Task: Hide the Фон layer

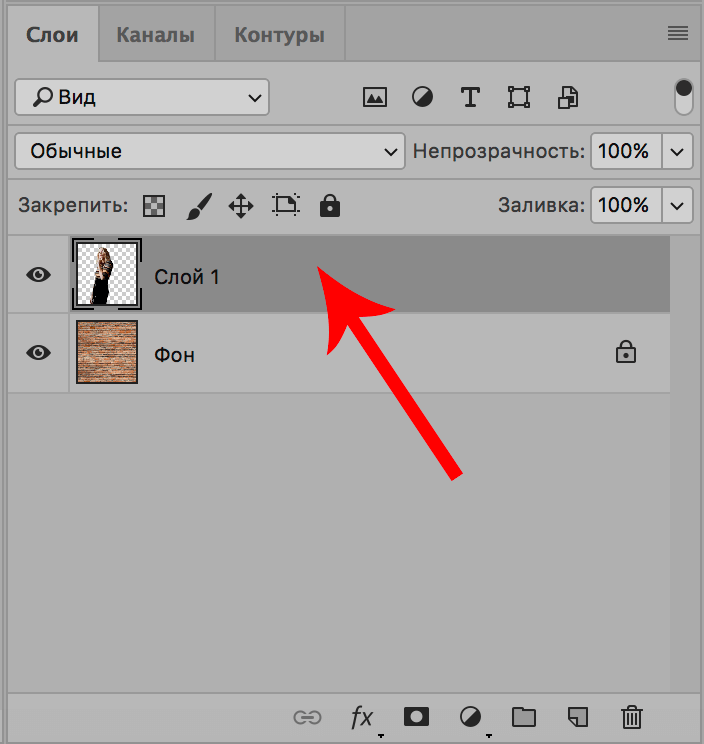Action: [x=38, y=353]
